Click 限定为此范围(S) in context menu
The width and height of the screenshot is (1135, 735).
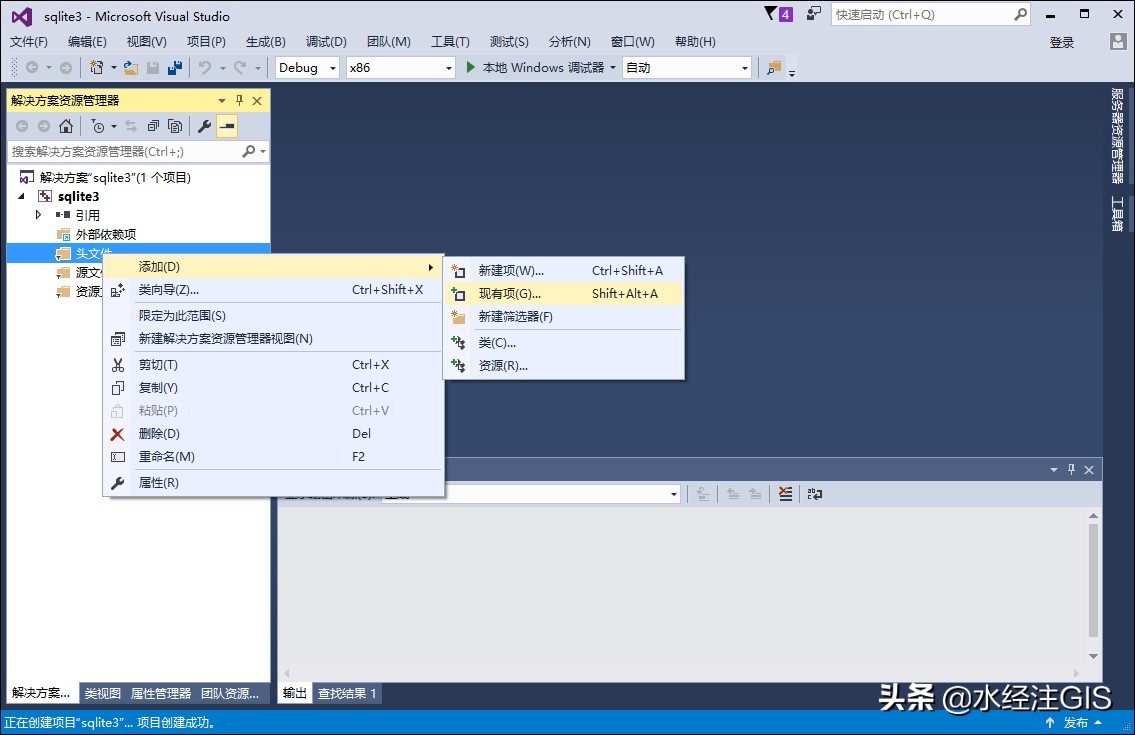[x=274, y=316]
